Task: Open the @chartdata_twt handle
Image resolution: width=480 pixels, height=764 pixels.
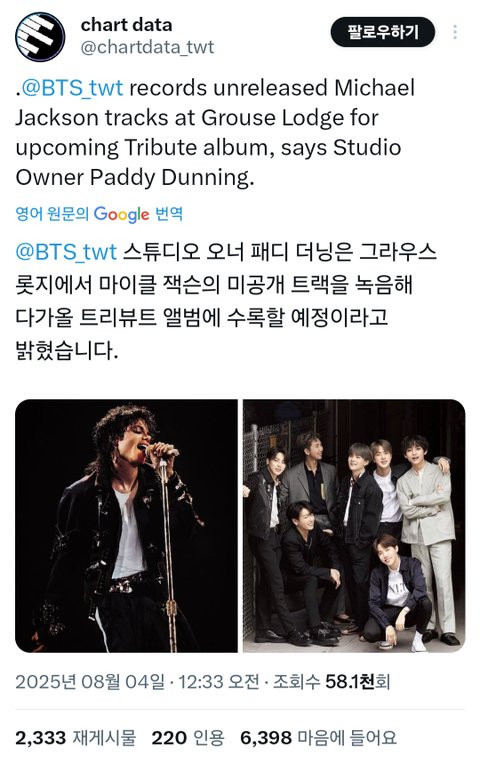Action: coord(147,47)
